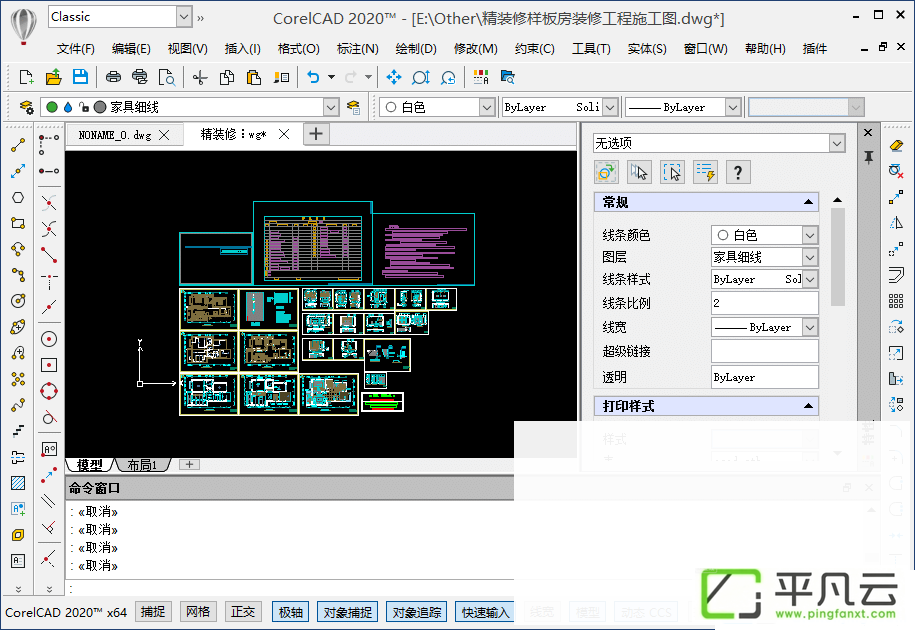
Task: Open the 家具细线 layer dropdown
Action: tap(331, 107)
